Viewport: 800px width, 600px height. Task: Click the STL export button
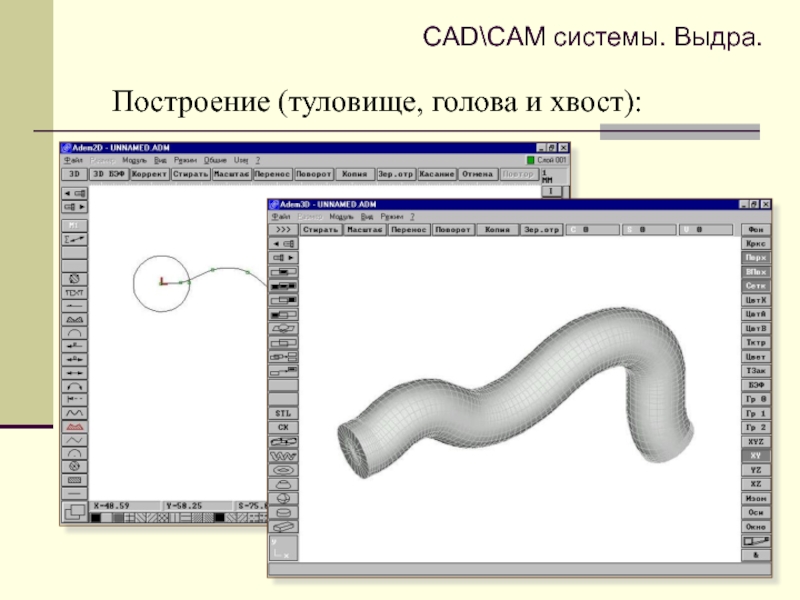[284, 412]
